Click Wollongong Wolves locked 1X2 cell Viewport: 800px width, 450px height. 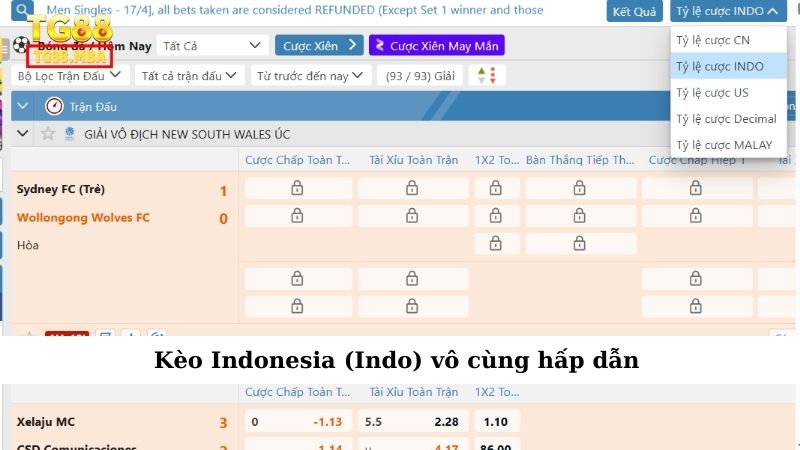496,216
